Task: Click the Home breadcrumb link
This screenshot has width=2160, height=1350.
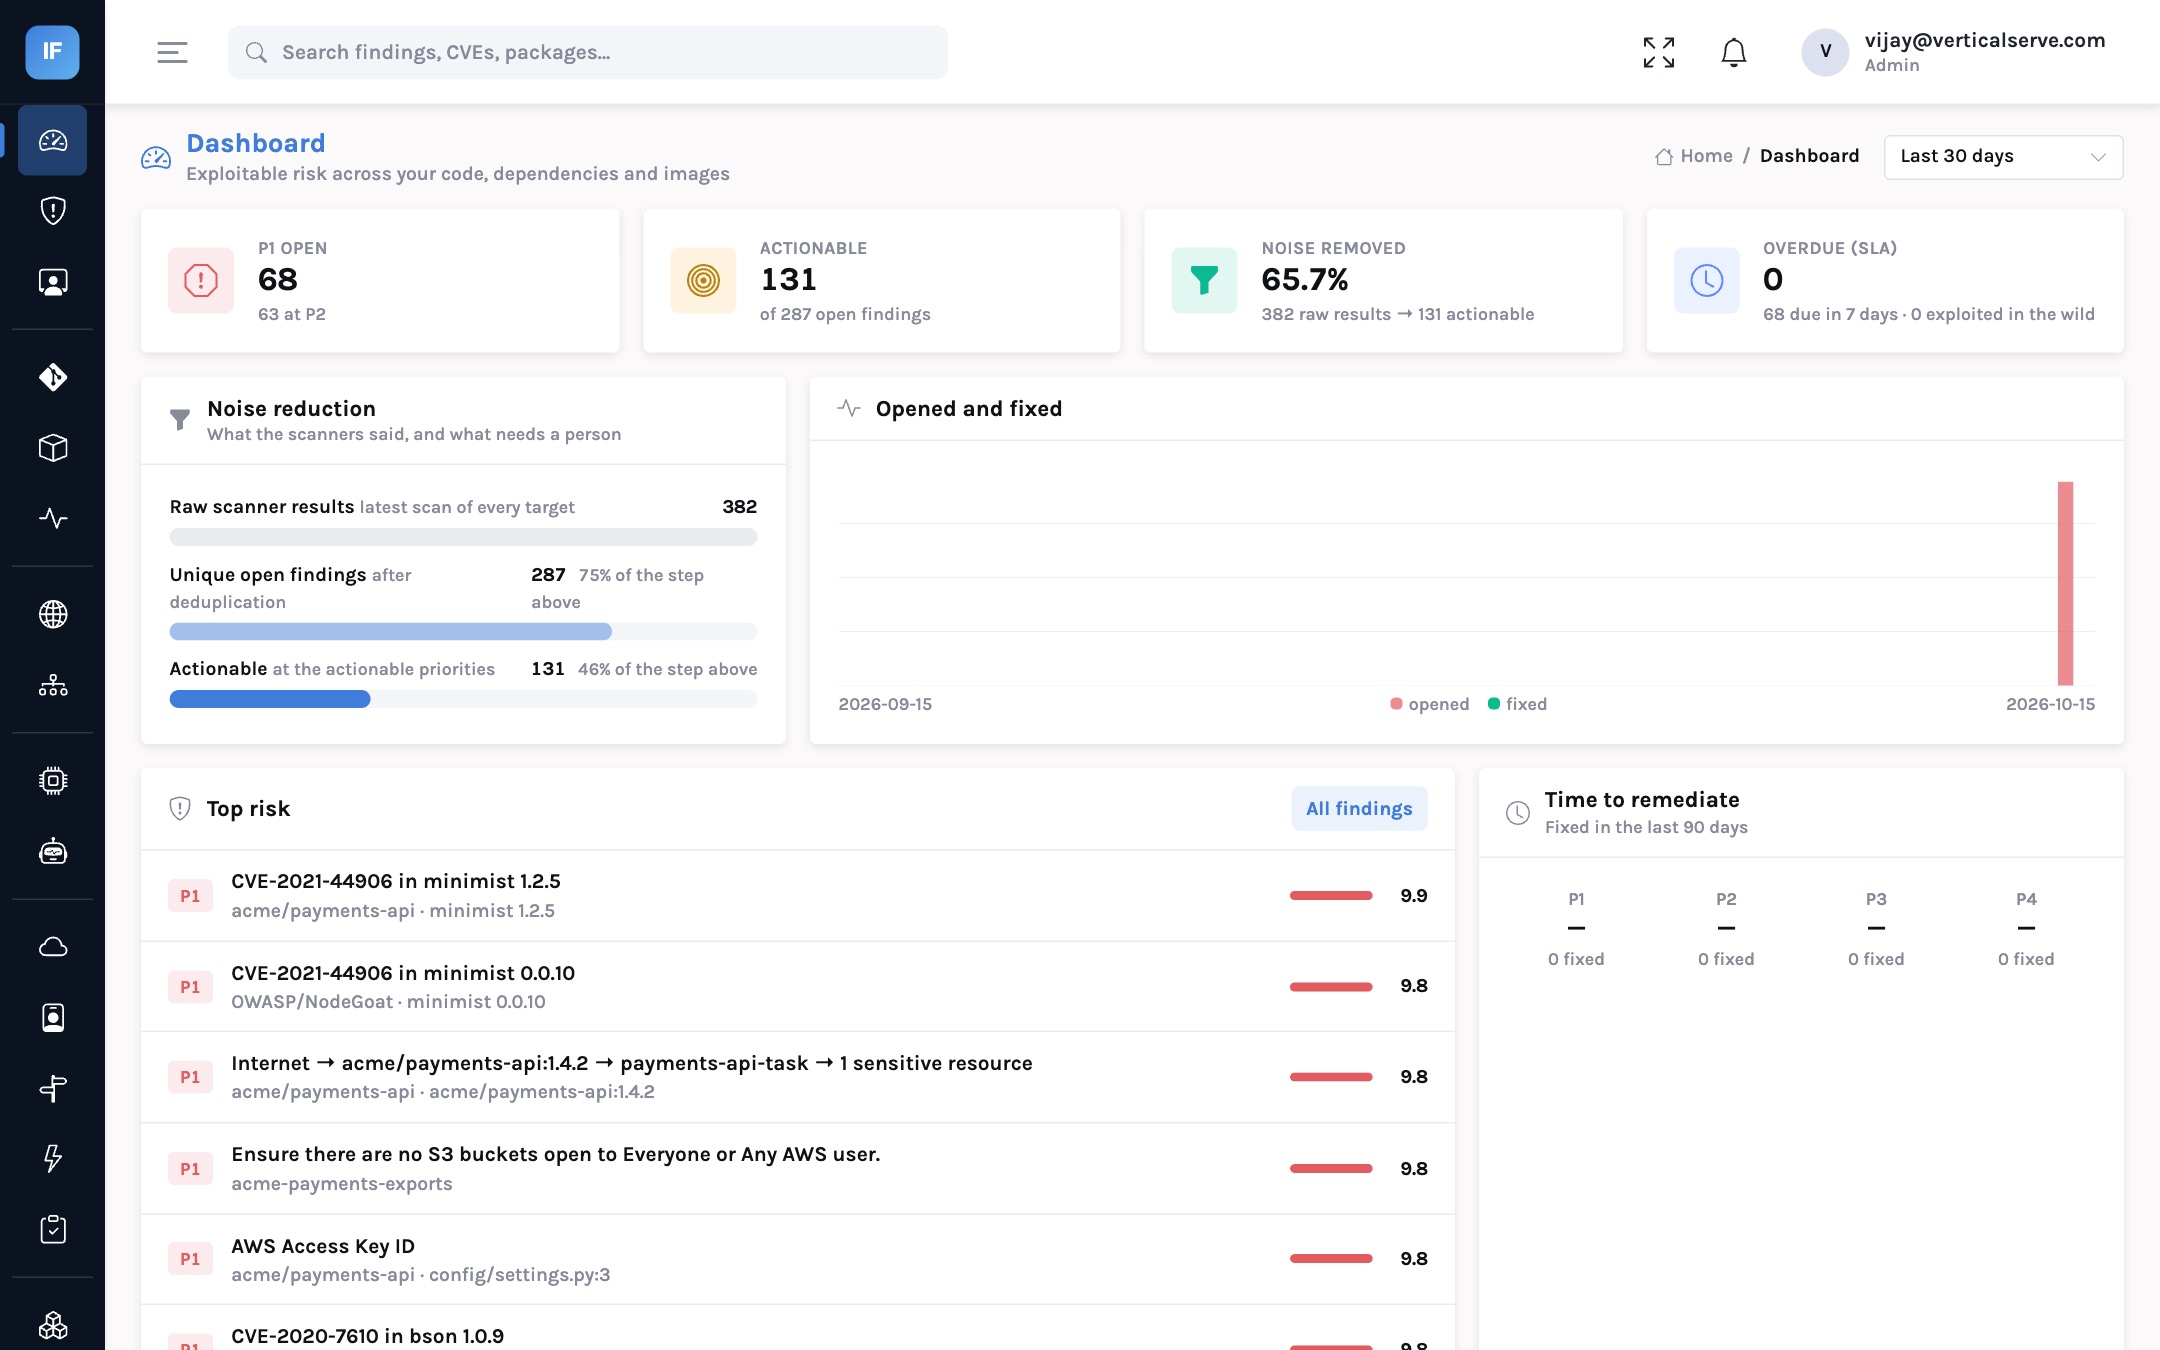Action: point(1694,156)
